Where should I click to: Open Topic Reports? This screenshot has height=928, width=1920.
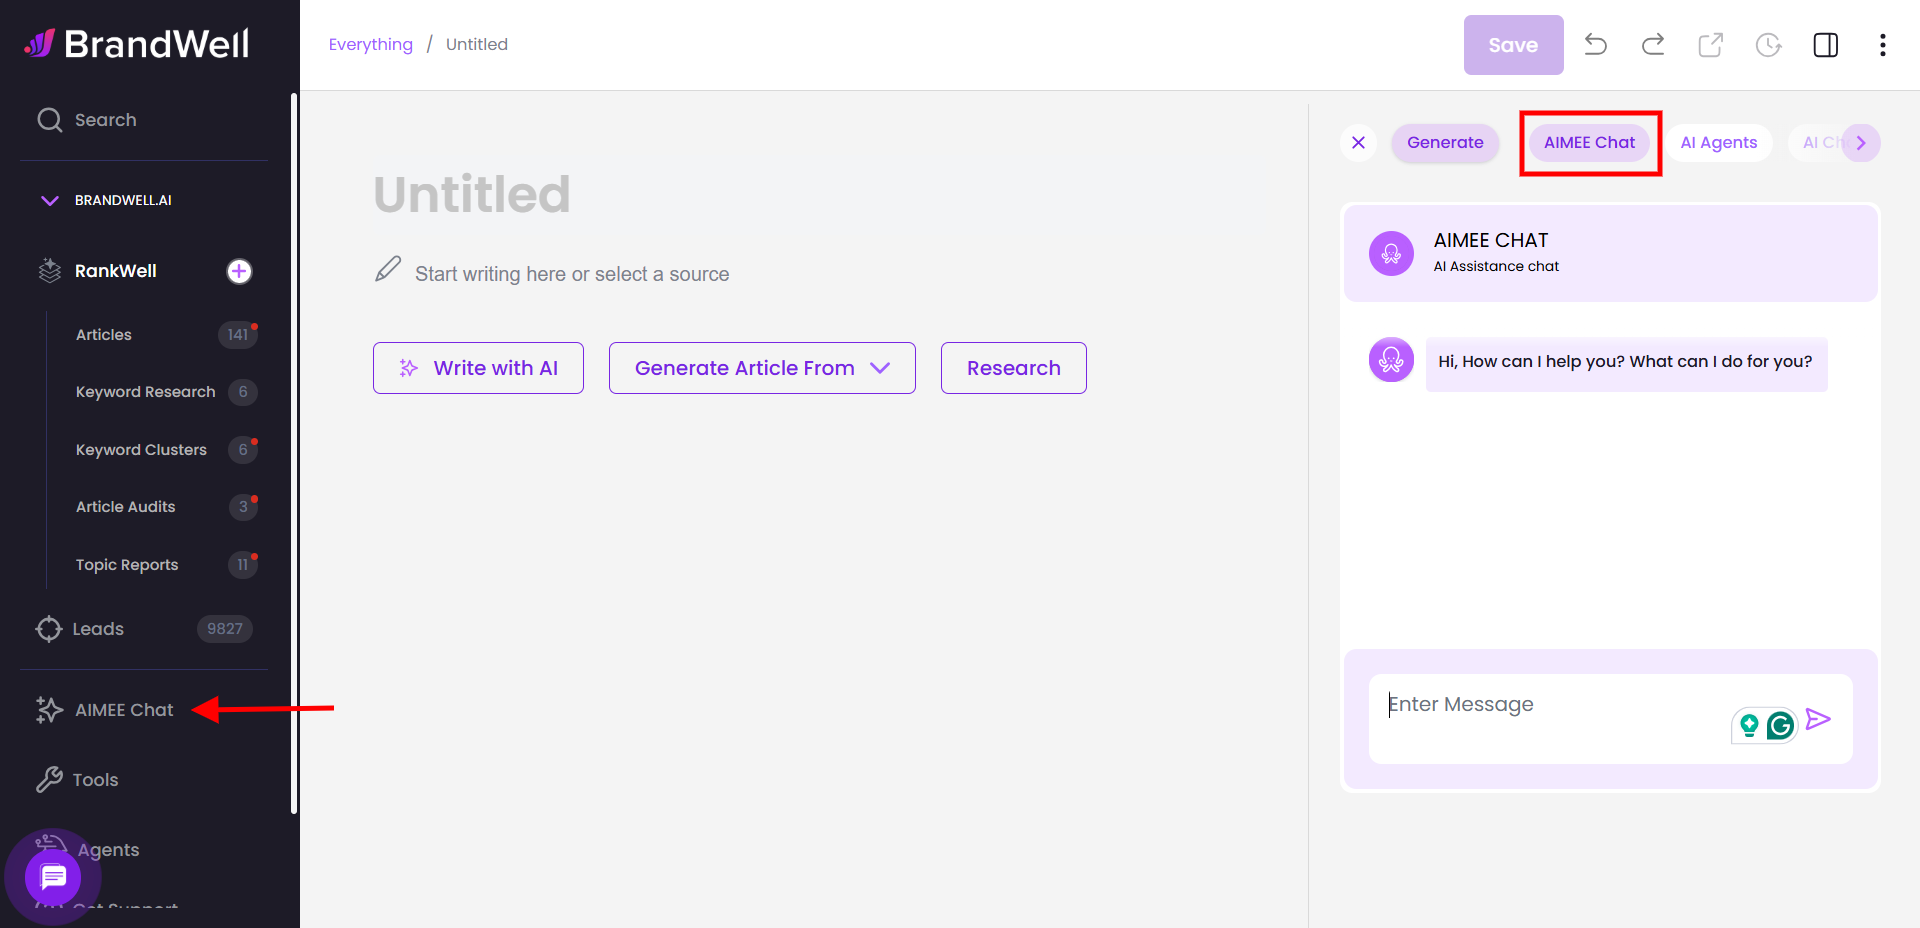(127, 565)
